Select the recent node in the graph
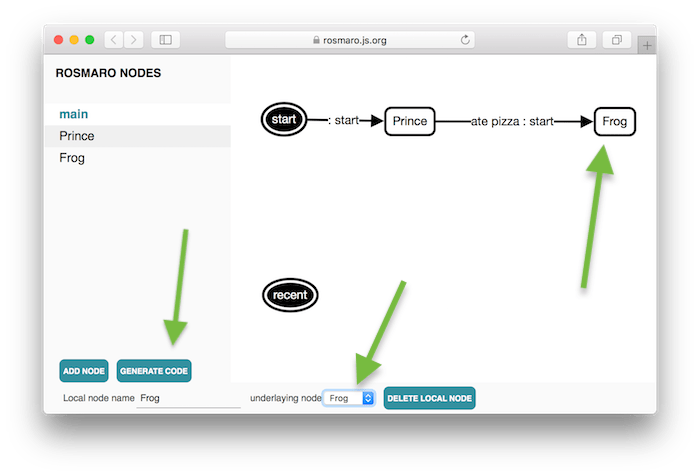 tap(290, 295)
